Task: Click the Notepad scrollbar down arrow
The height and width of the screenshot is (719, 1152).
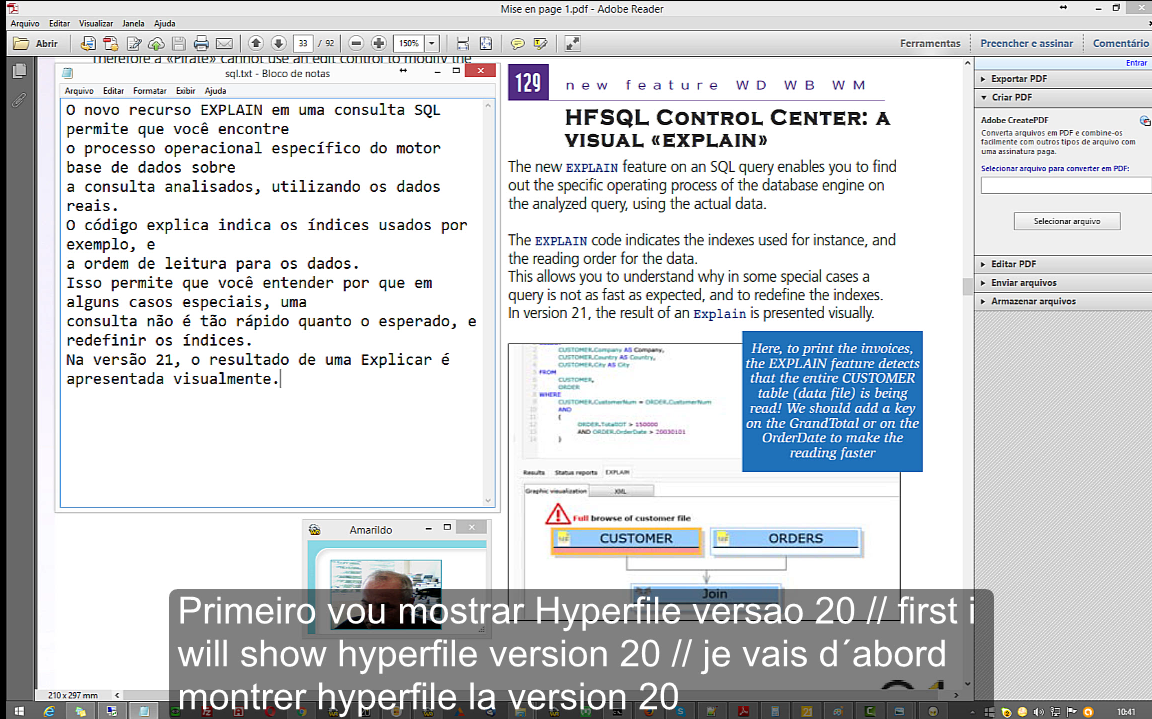Action: 489,501
